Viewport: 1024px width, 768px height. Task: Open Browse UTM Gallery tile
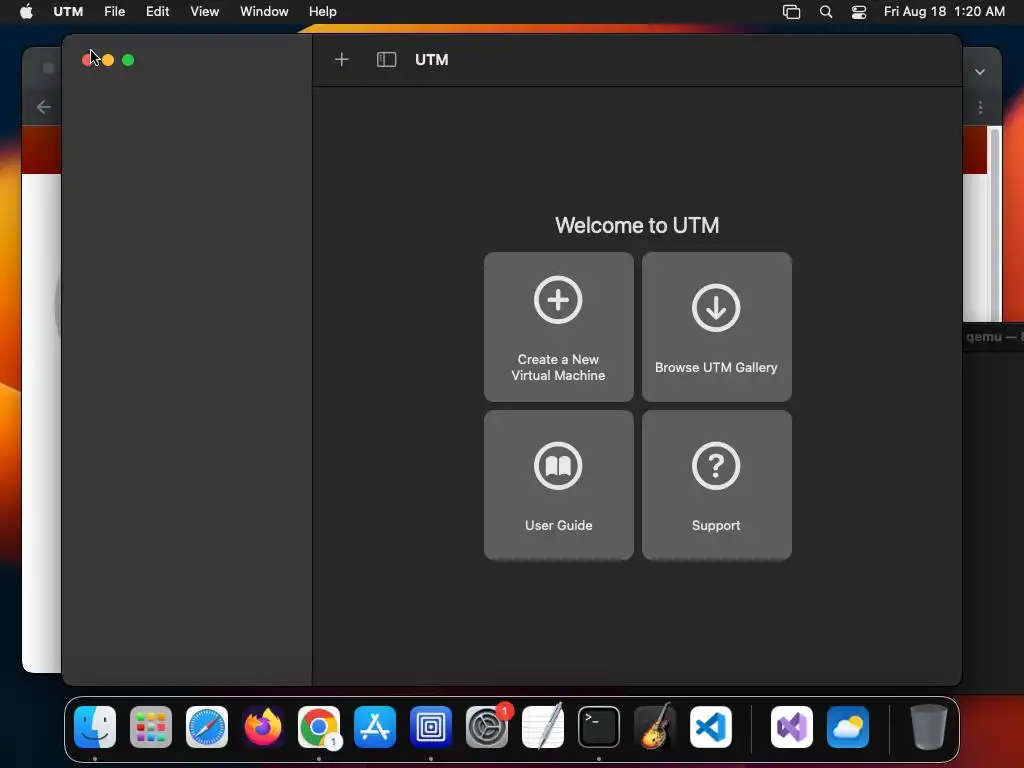716,327
